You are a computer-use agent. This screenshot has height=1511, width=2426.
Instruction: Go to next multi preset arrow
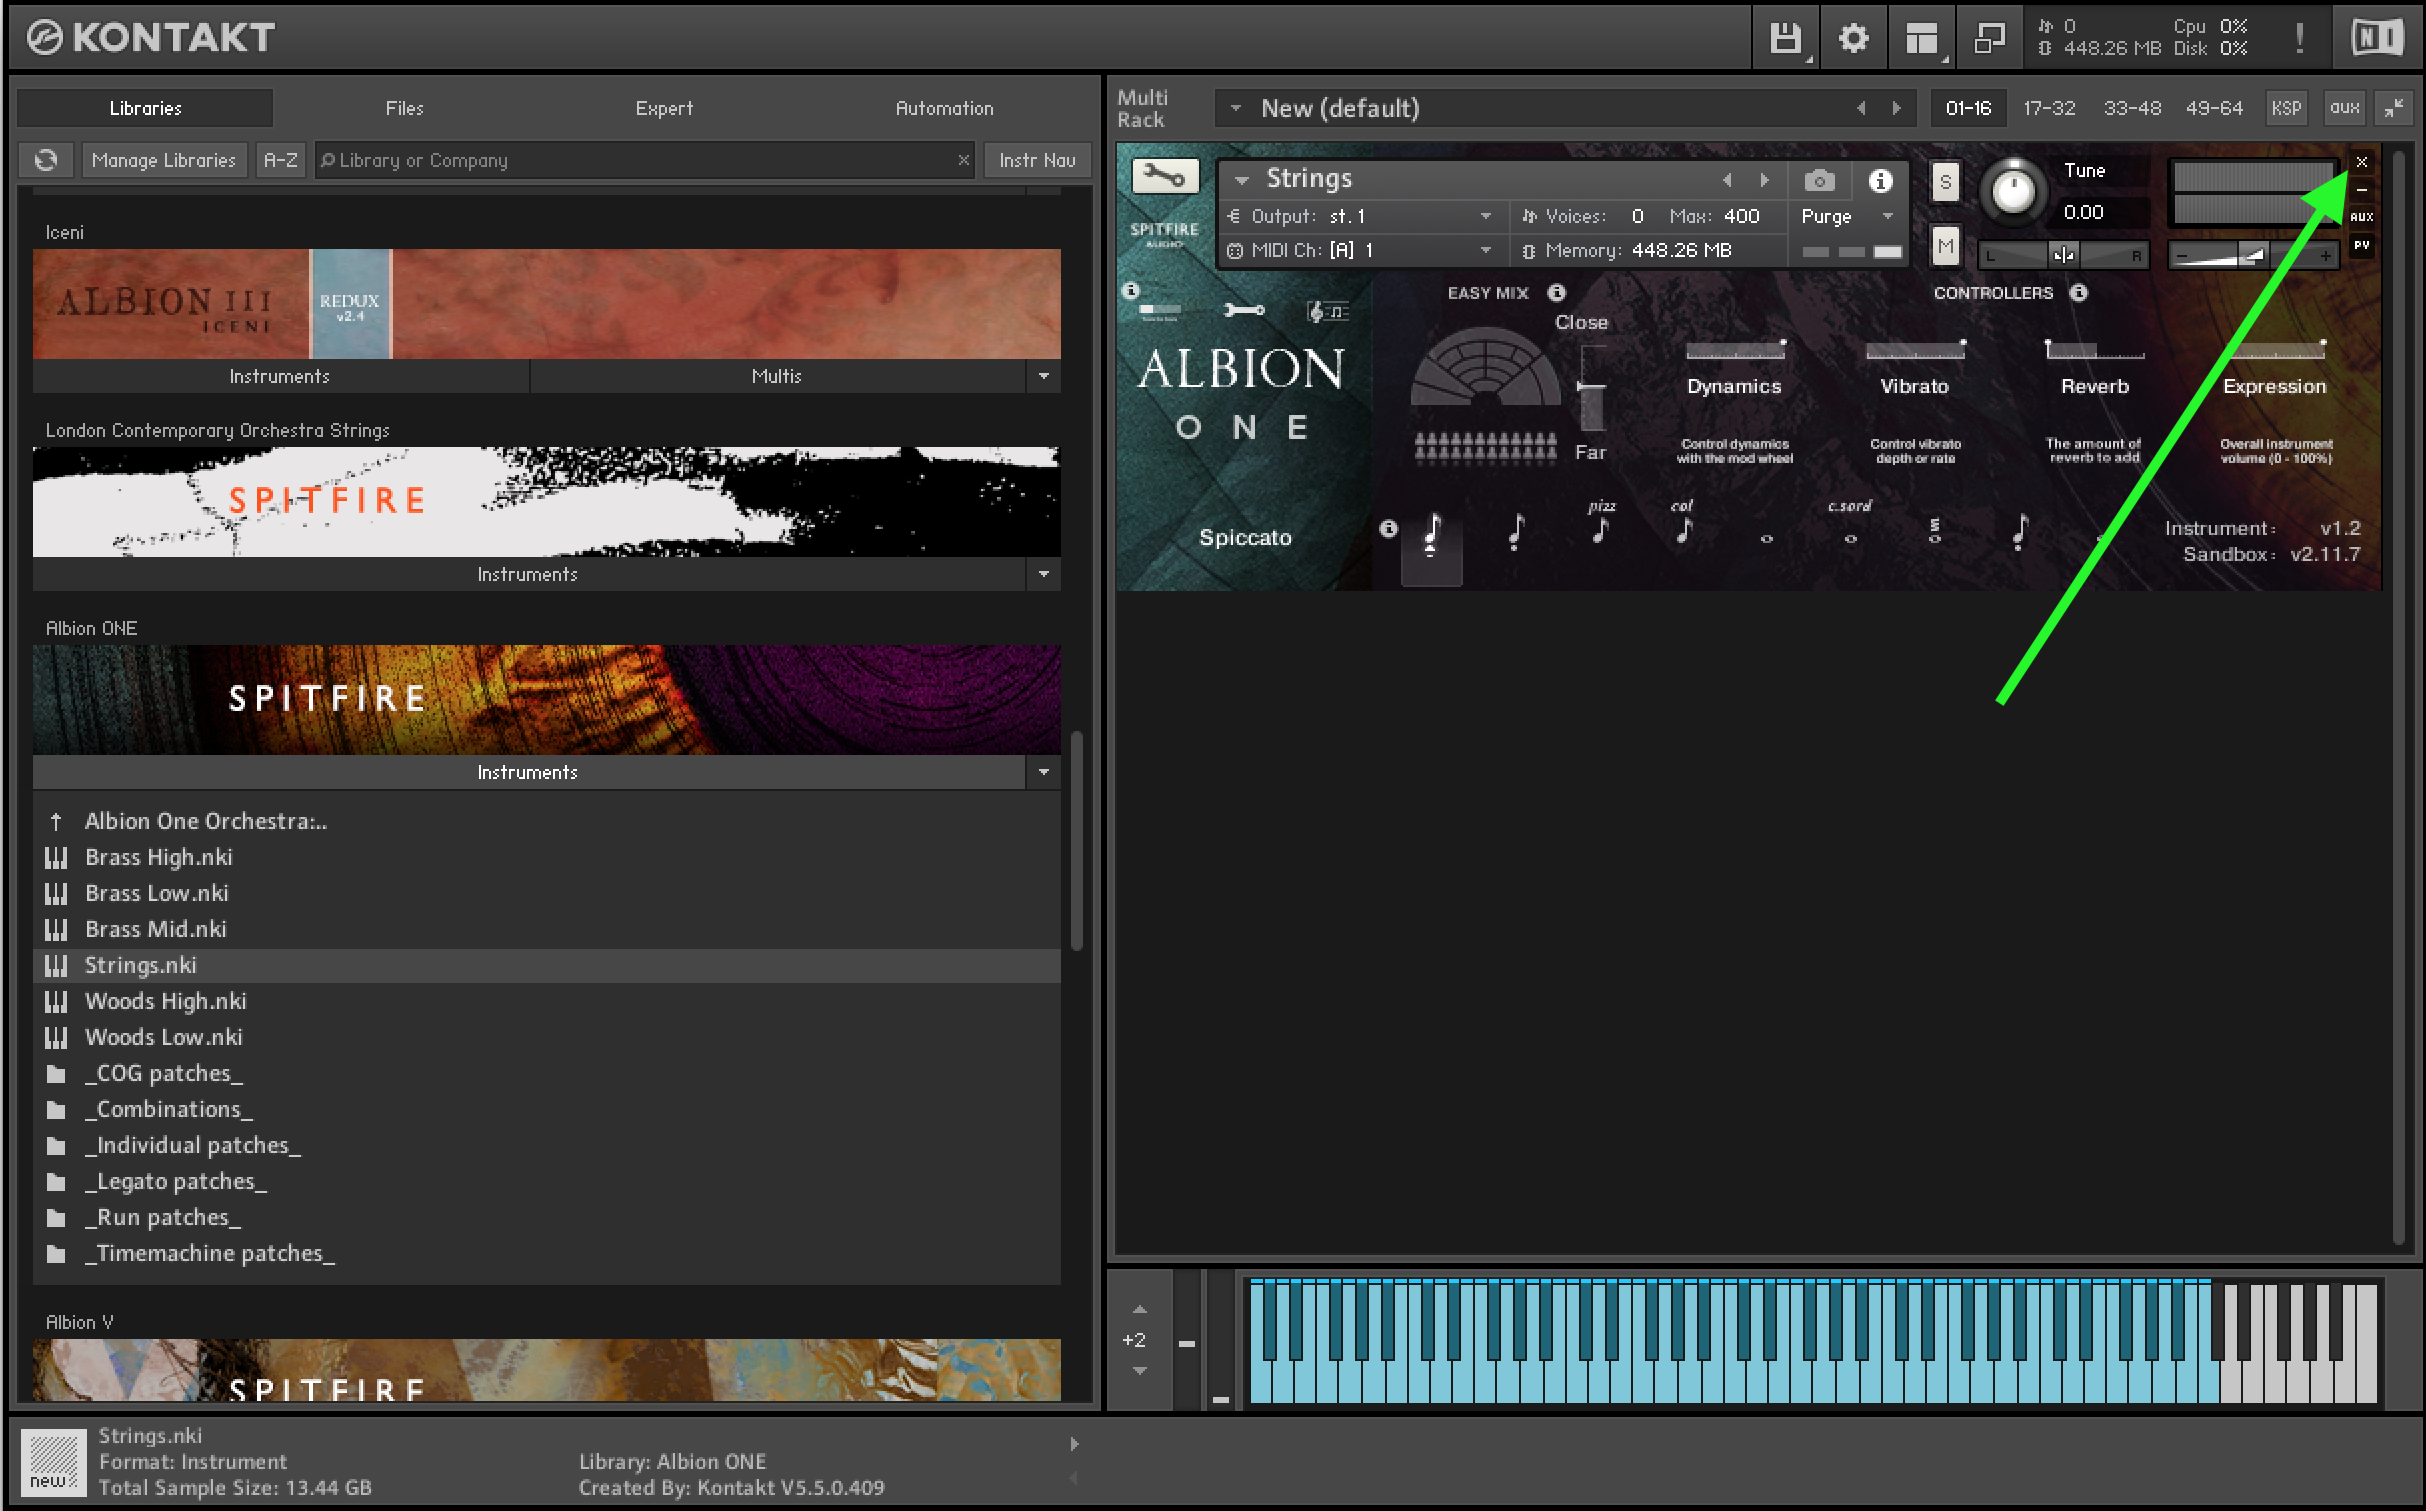point(1896,108)
